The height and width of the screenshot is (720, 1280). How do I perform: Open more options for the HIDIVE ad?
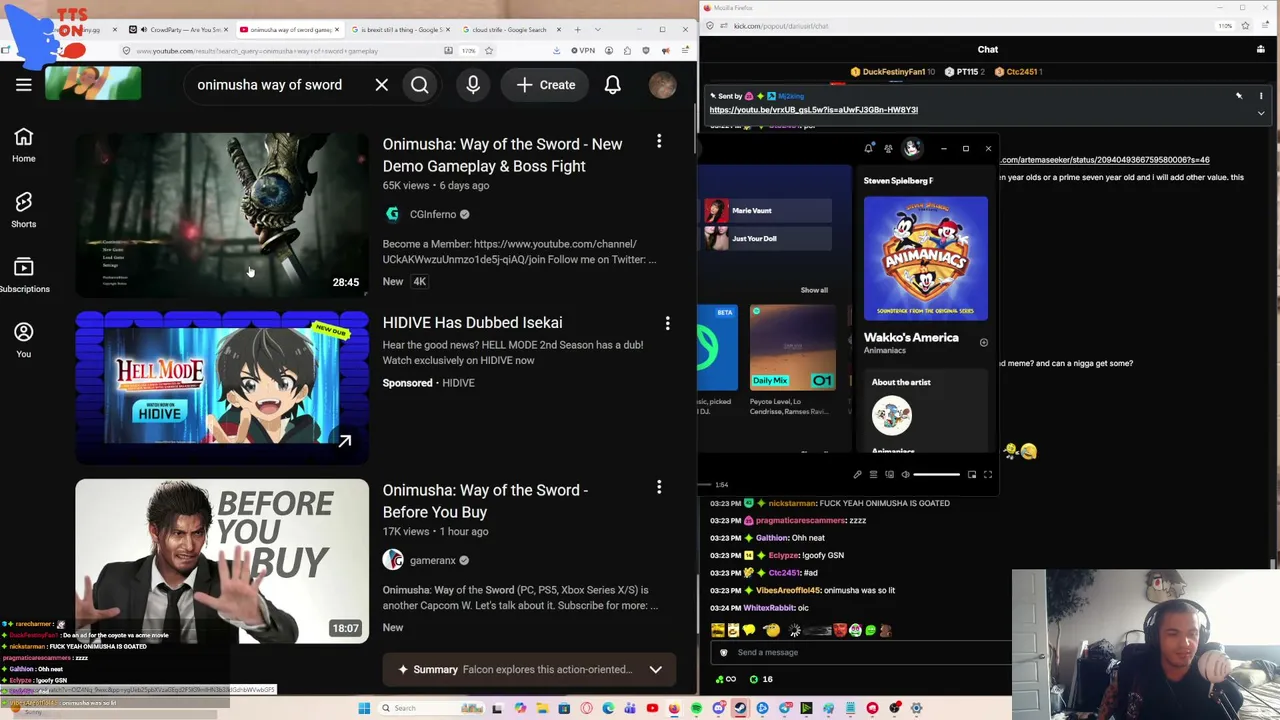(667, 323)
